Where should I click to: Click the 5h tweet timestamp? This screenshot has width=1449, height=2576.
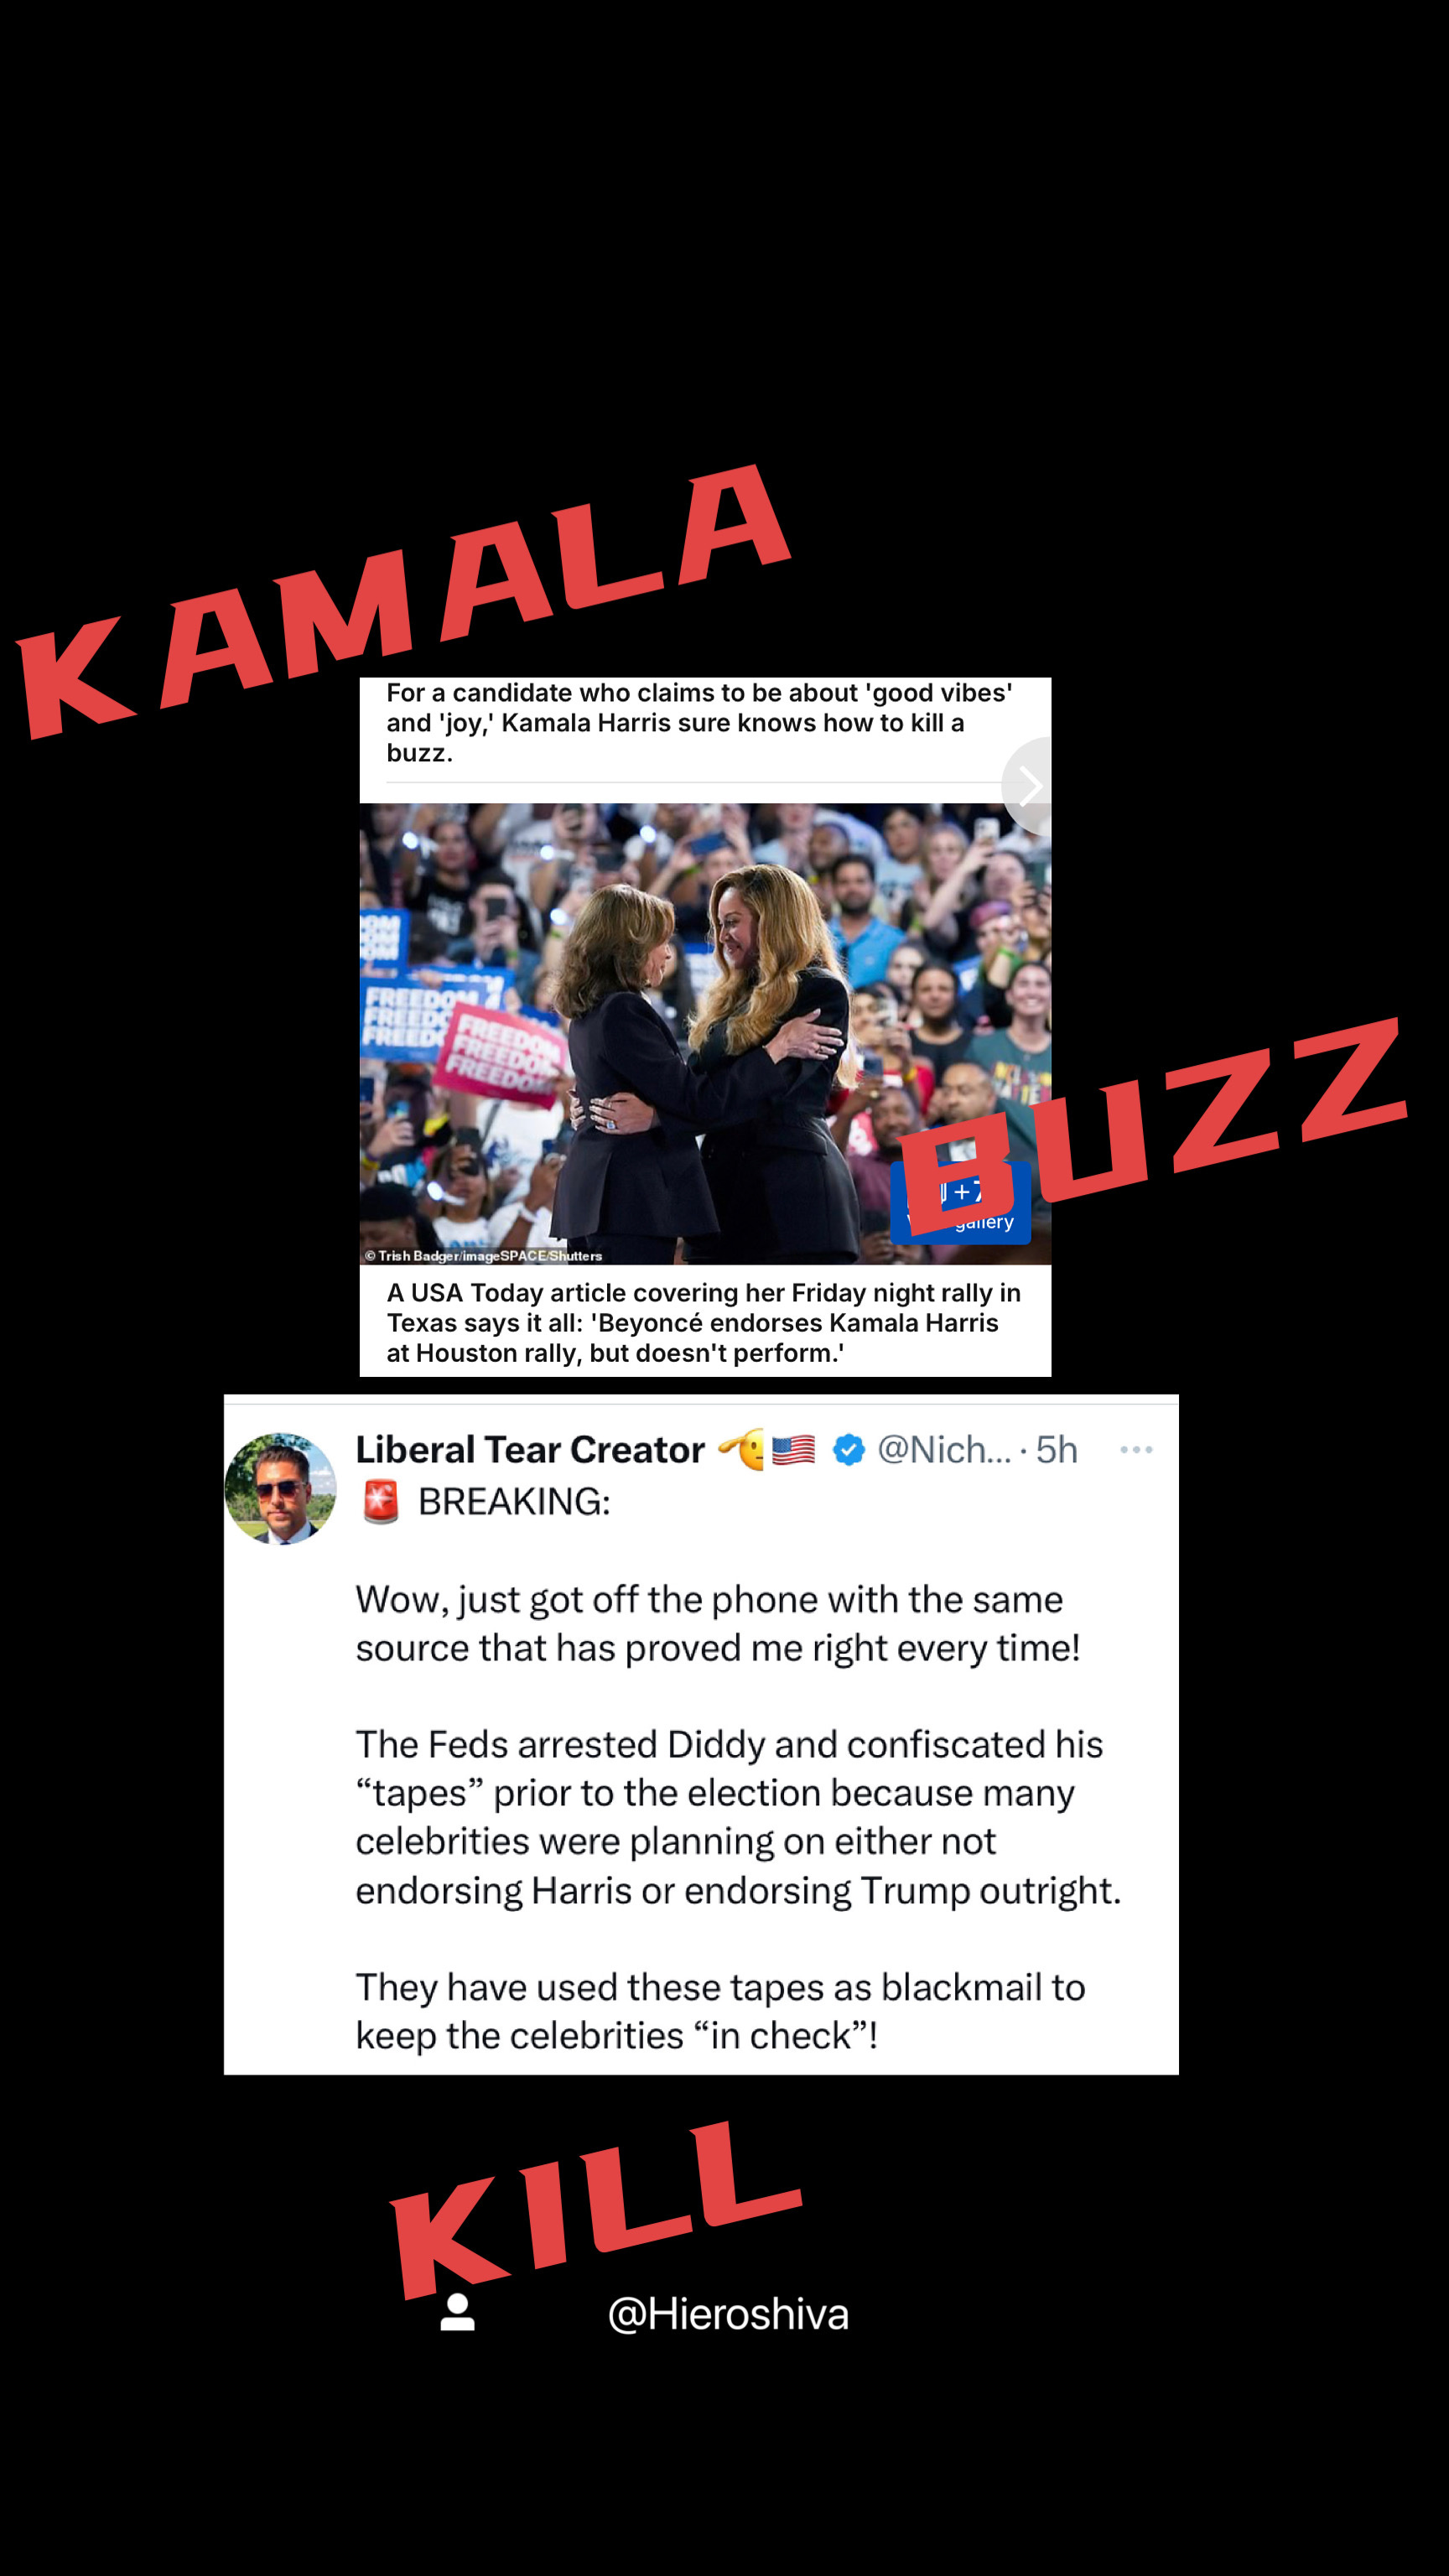pos(1056,1450)
